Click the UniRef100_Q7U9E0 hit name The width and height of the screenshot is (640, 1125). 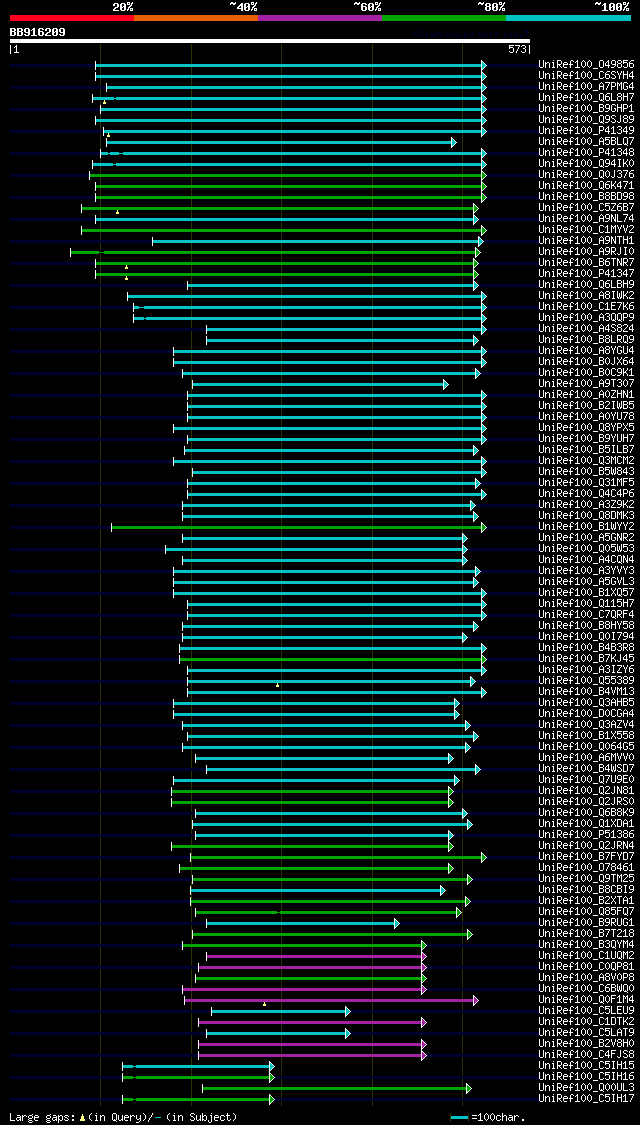586,781
